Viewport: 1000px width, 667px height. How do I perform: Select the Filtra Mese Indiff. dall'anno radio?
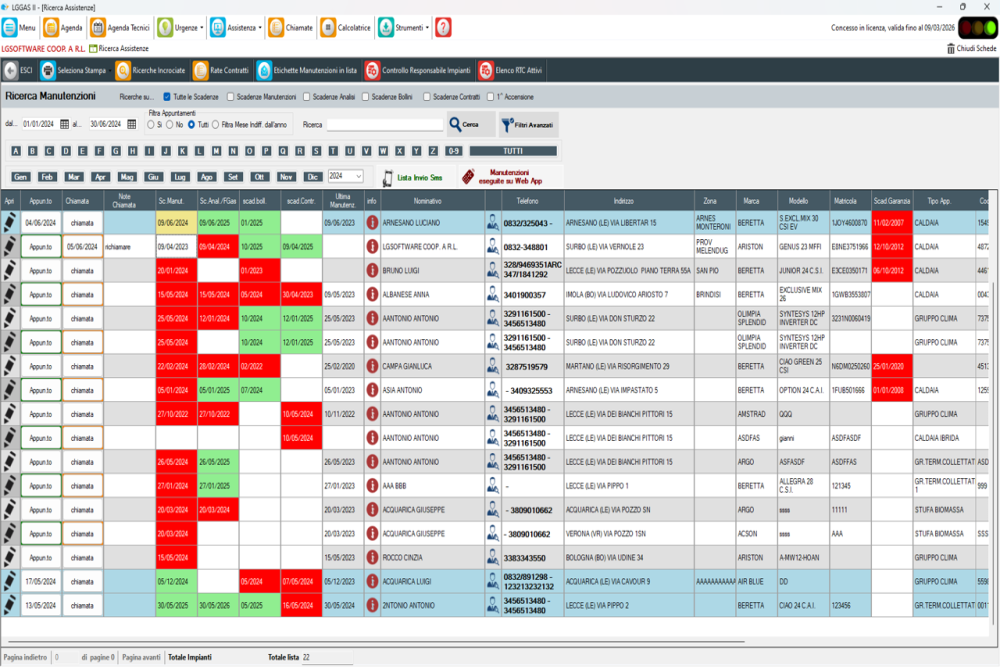216,125
